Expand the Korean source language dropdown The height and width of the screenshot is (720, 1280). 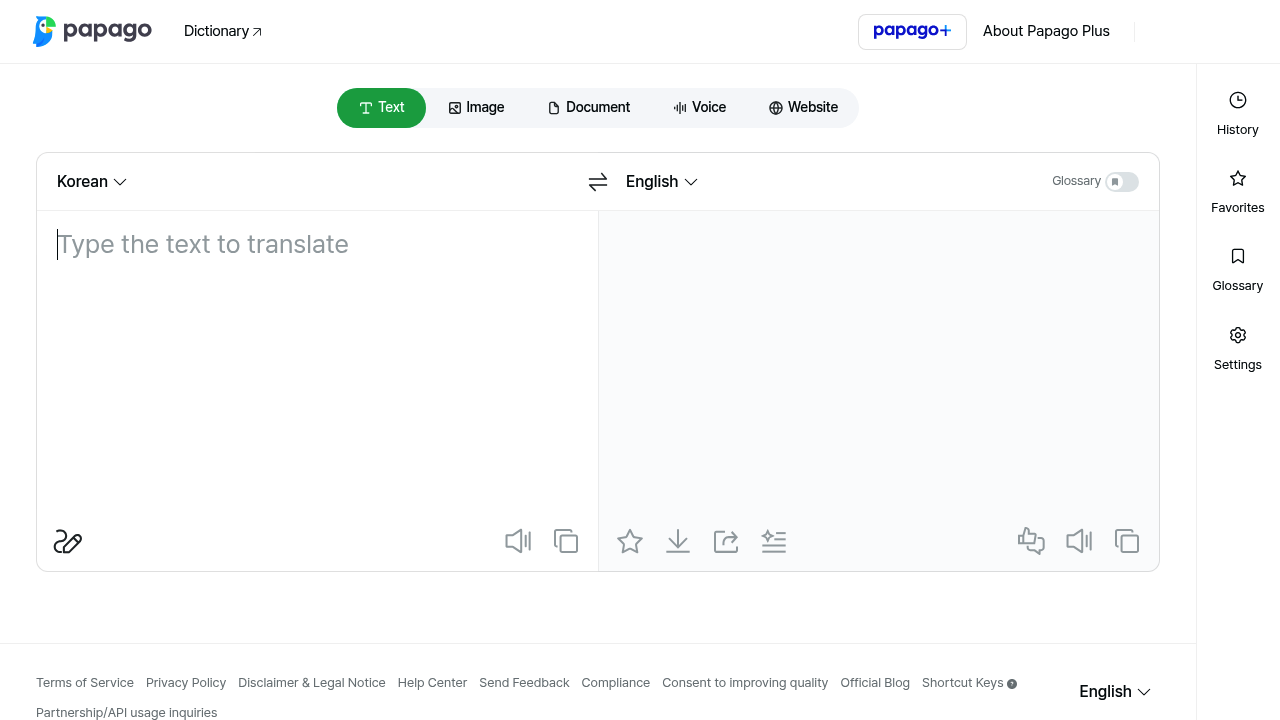(92, 182)
